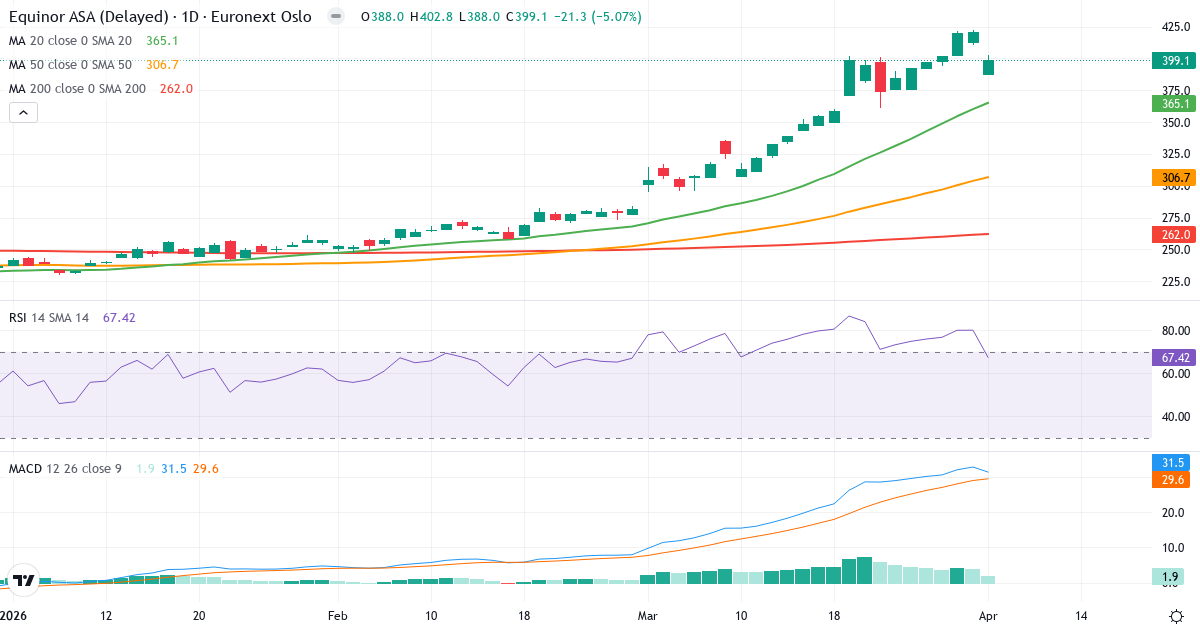Image resolution: width=1200 pixels, height=630 pixels.
Task: Click the Equinor ASA symbol title
Action: 160,17
